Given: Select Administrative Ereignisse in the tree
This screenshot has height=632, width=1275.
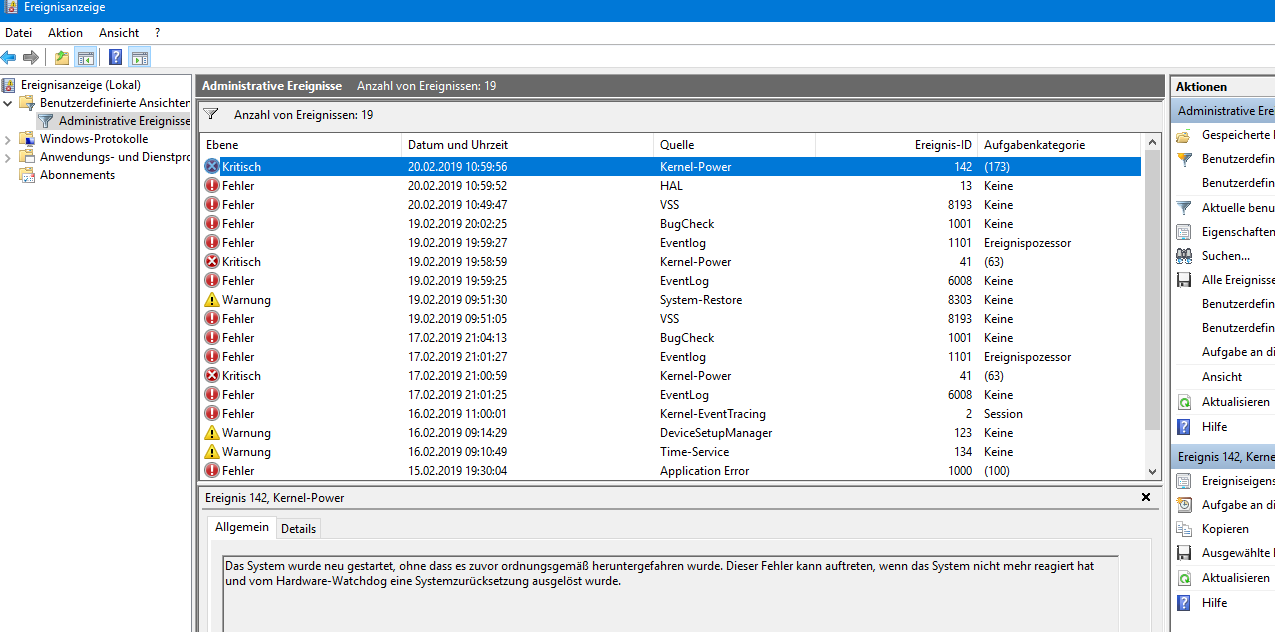Looking at the screenshot, I should click(x=124, y=121).
